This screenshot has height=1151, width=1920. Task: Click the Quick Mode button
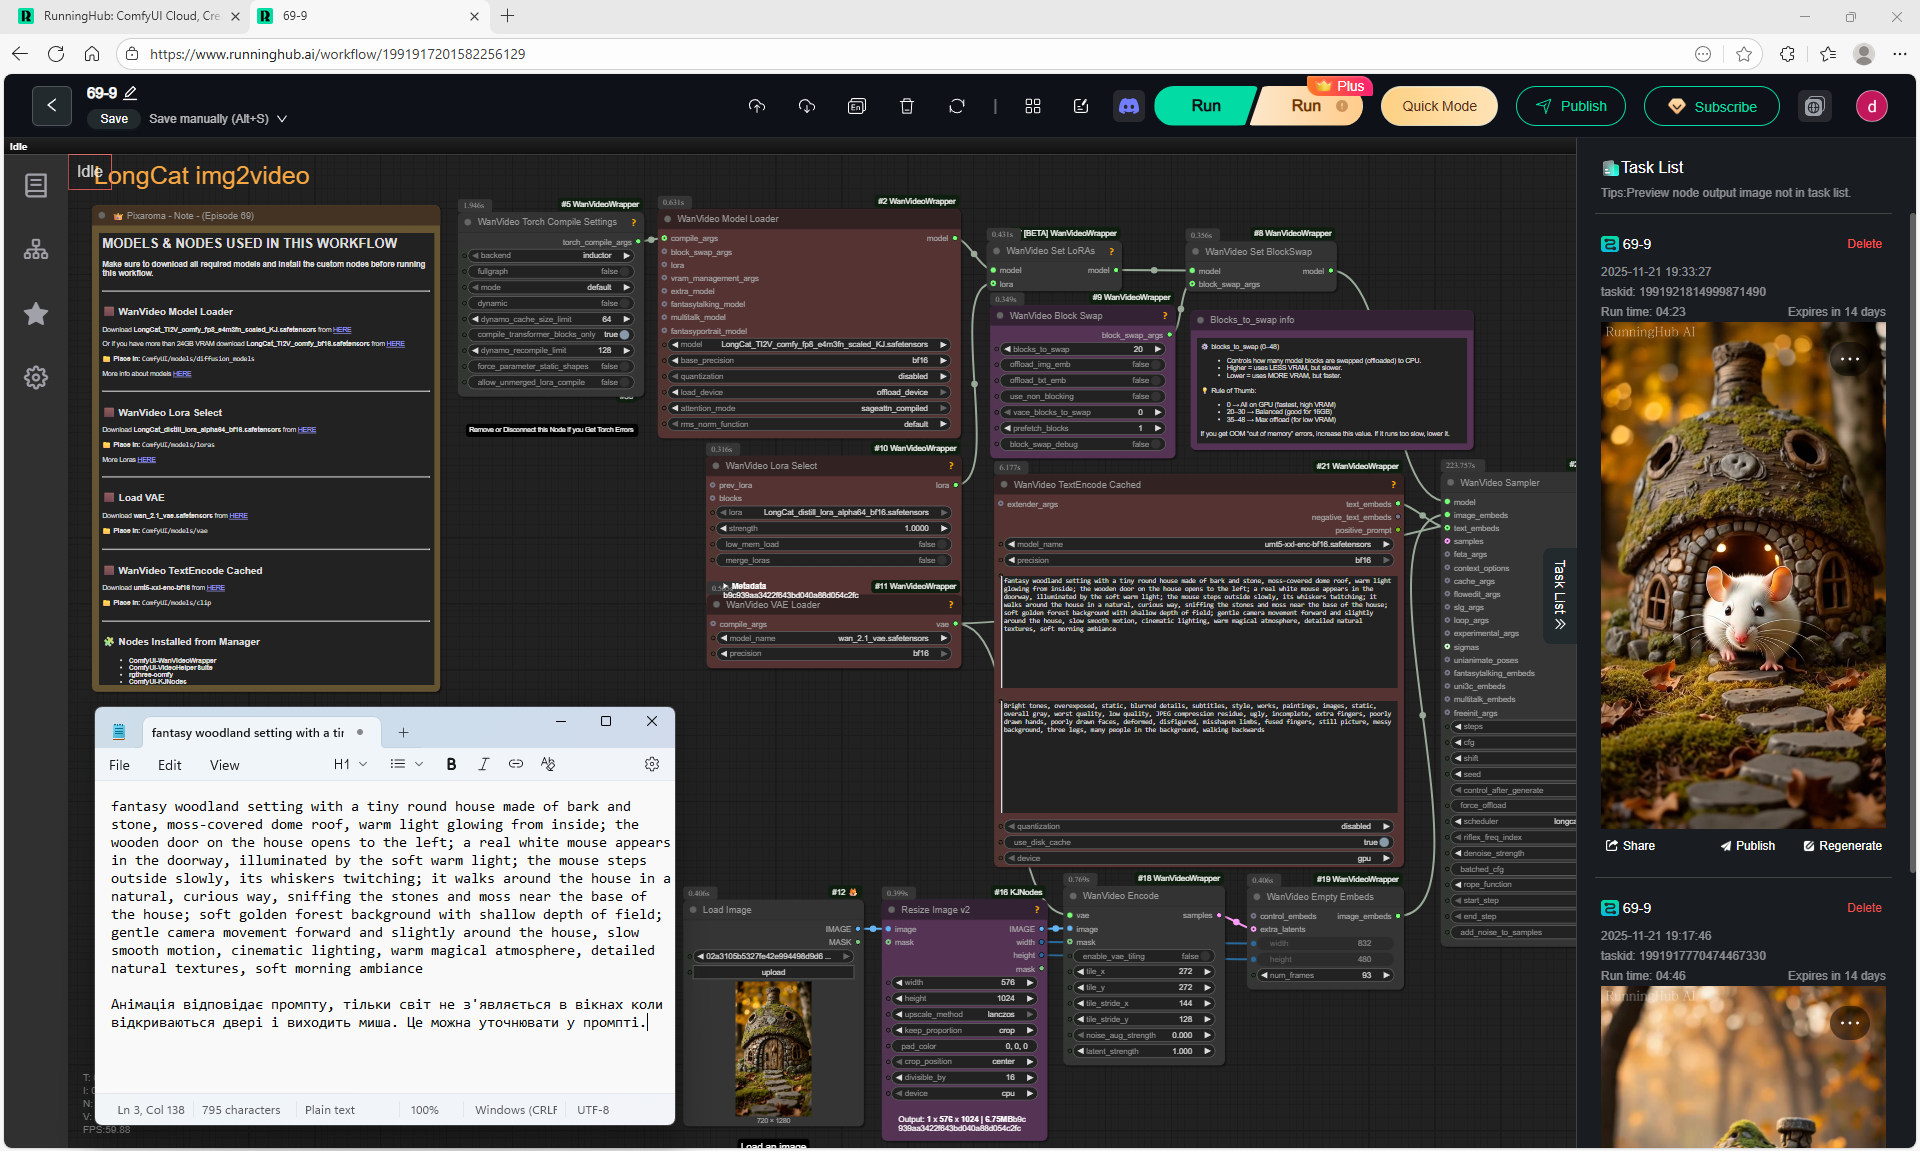coord(1438,106)
